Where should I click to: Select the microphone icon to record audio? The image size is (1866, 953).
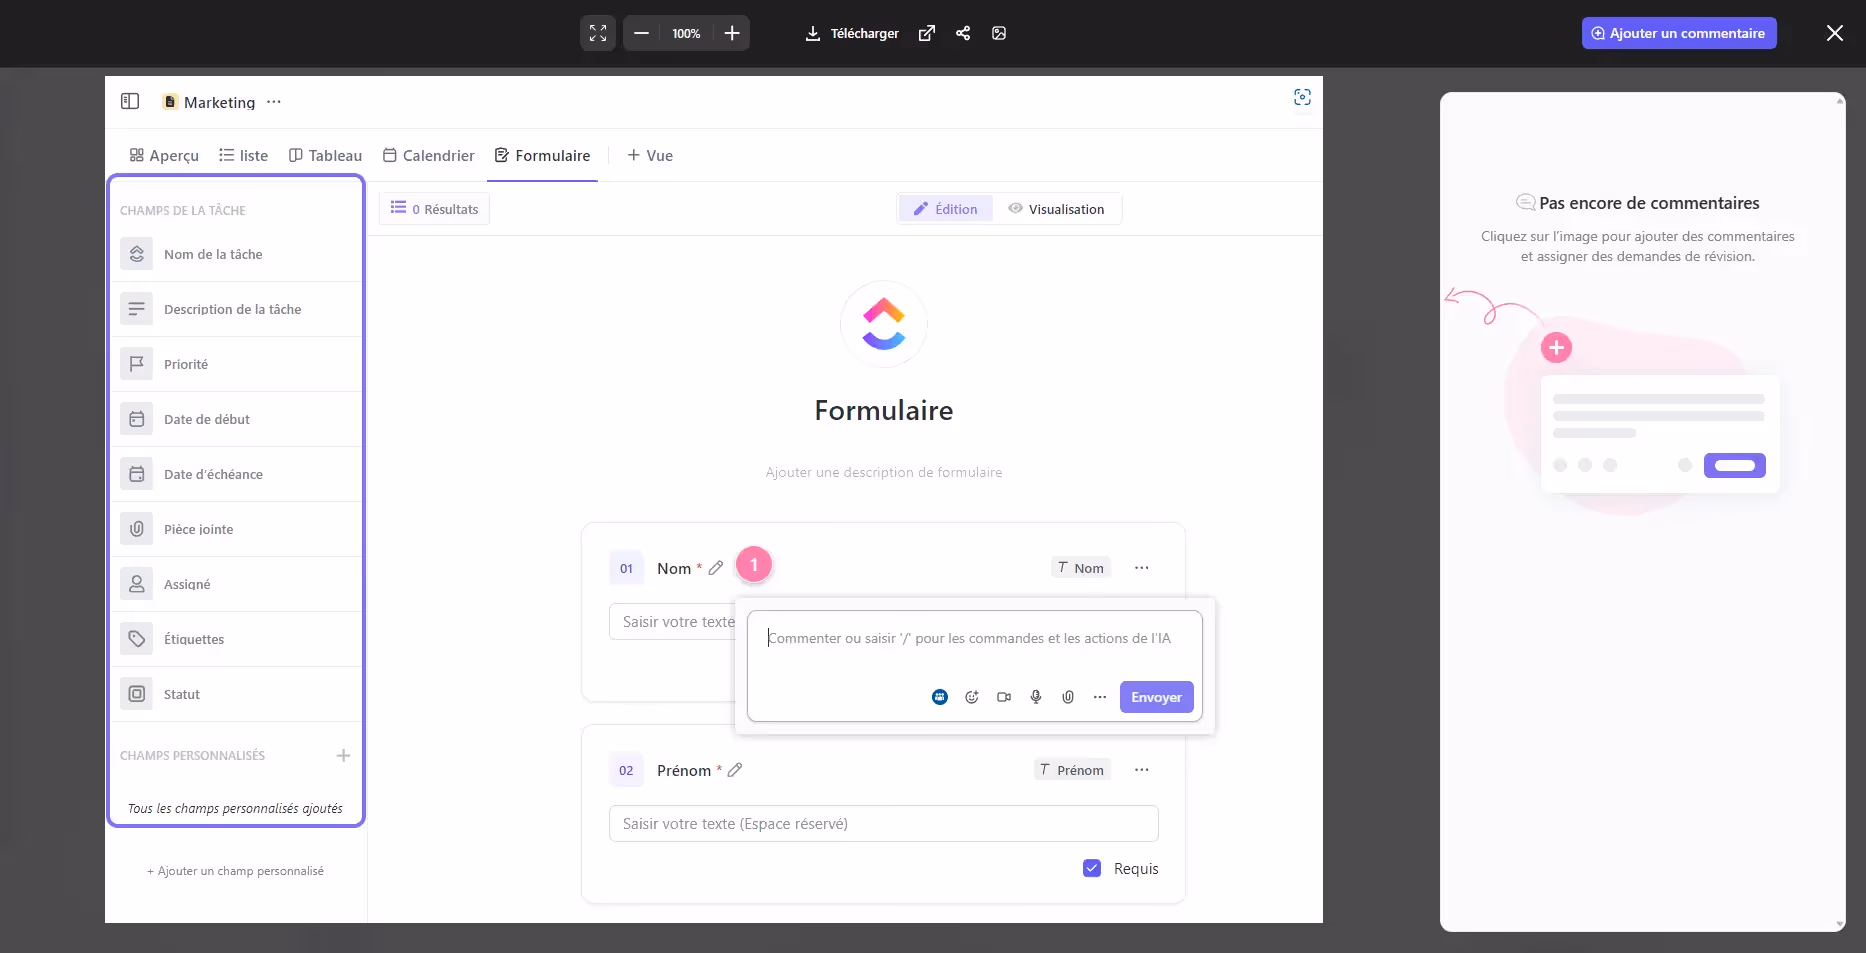coord(1035,697)
